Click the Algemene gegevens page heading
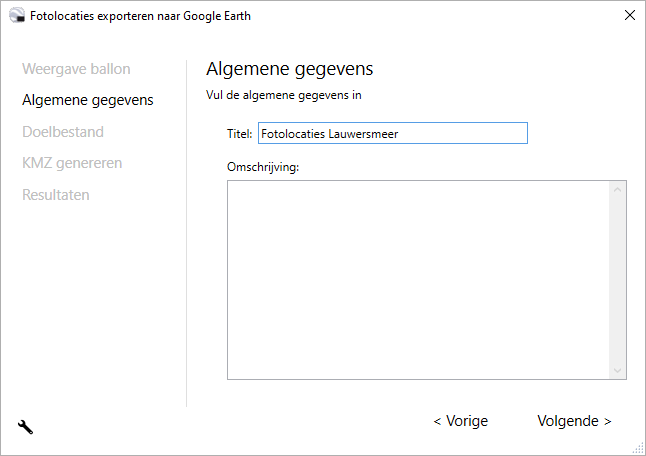 (x=289, y=69)
